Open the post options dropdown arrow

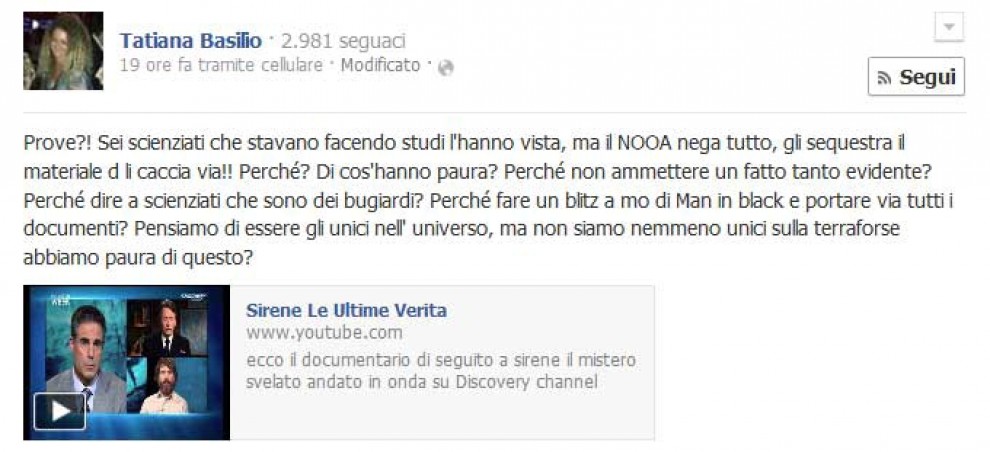[948, 28]
